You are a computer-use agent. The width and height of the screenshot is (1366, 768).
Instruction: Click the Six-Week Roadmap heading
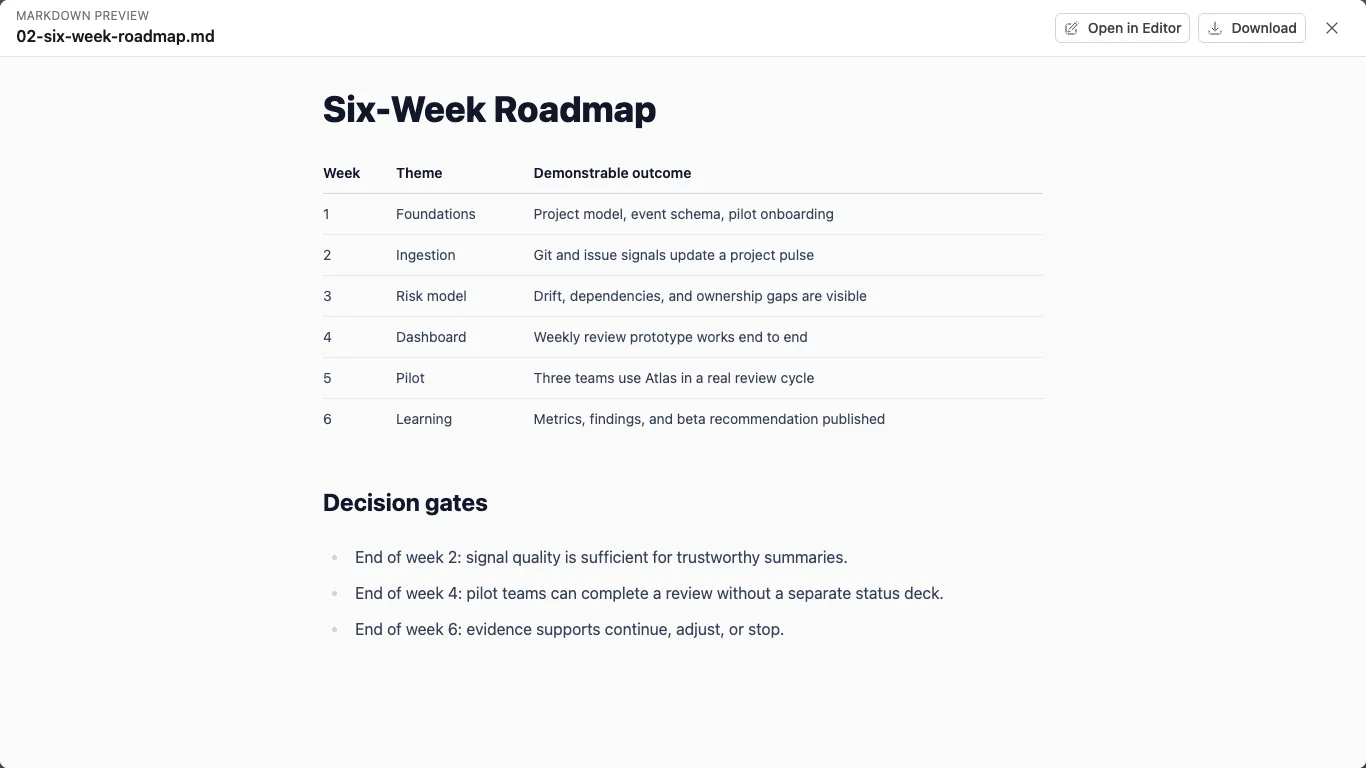tap(489, 109)
